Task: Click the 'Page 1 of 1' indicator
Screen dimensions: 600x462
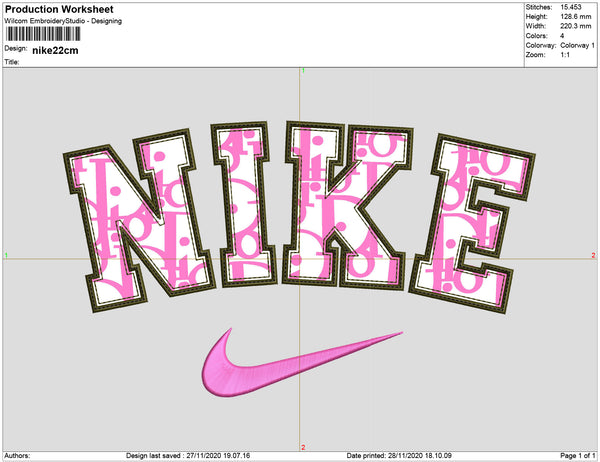Action: coord(578,455)
